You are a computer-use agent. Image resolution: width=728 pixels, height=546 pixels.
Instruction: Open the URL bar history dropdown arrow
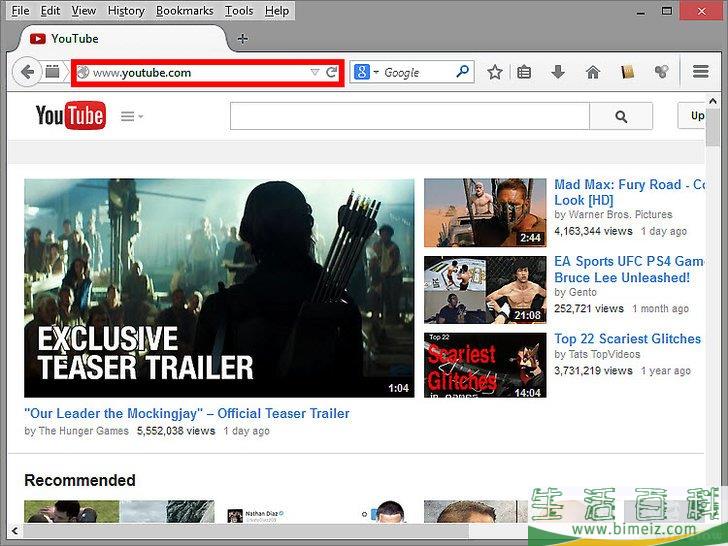pyautogui.click(x=315, y=72)
